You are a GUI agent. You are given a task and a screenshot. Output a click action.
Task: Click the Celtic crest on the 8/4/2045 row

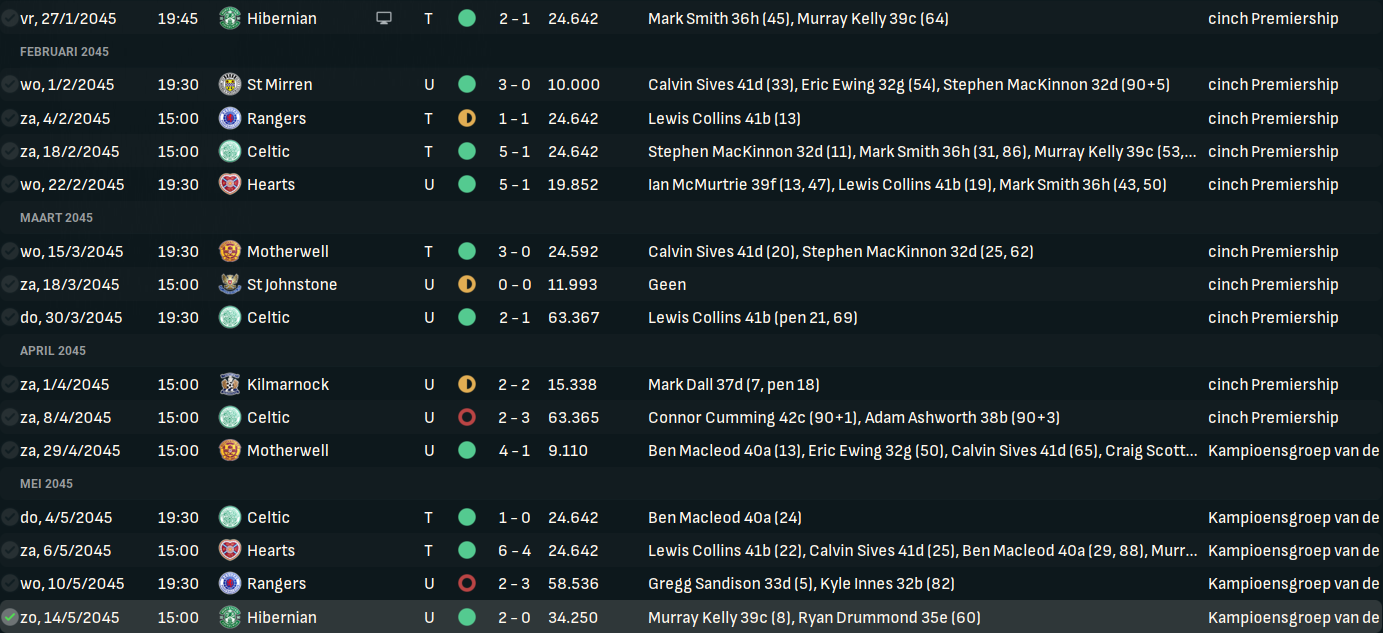pos(230,417)
